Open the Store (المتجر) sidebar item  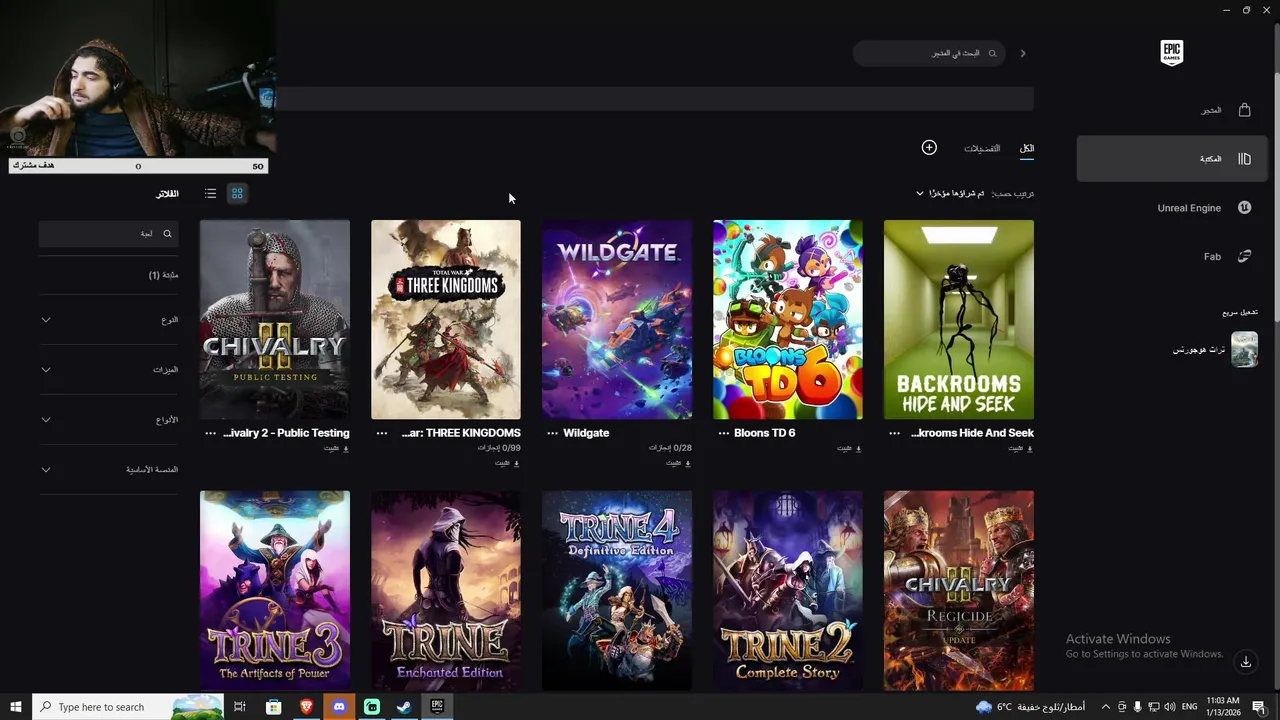[1172, 110]
